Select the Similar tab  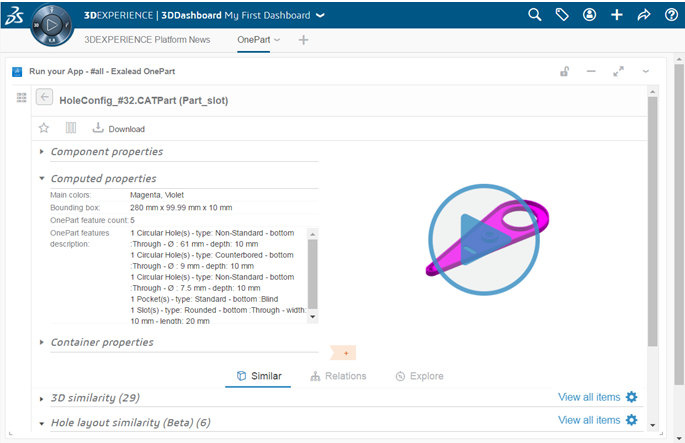(x=259, y=376)
